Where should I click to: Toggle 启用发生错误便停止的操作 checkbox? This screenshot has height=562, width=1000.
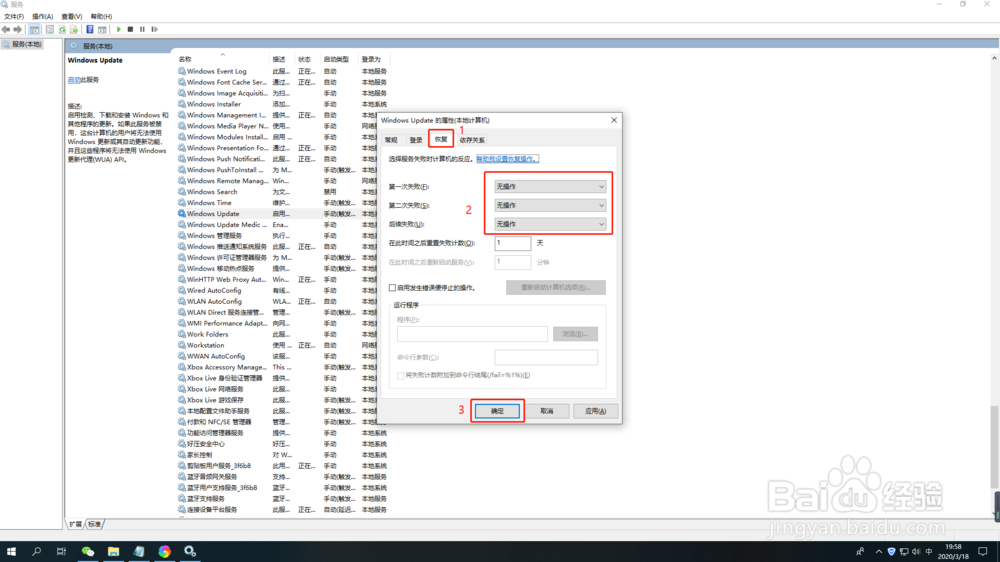point(392,288)
